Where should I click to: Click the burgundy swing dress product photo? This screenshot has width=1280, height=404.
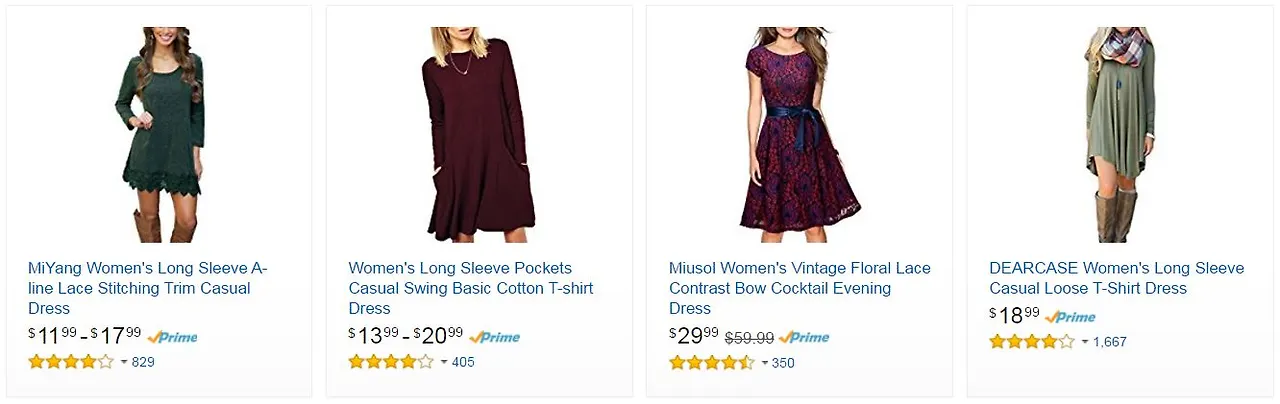(x=479, y=135)
